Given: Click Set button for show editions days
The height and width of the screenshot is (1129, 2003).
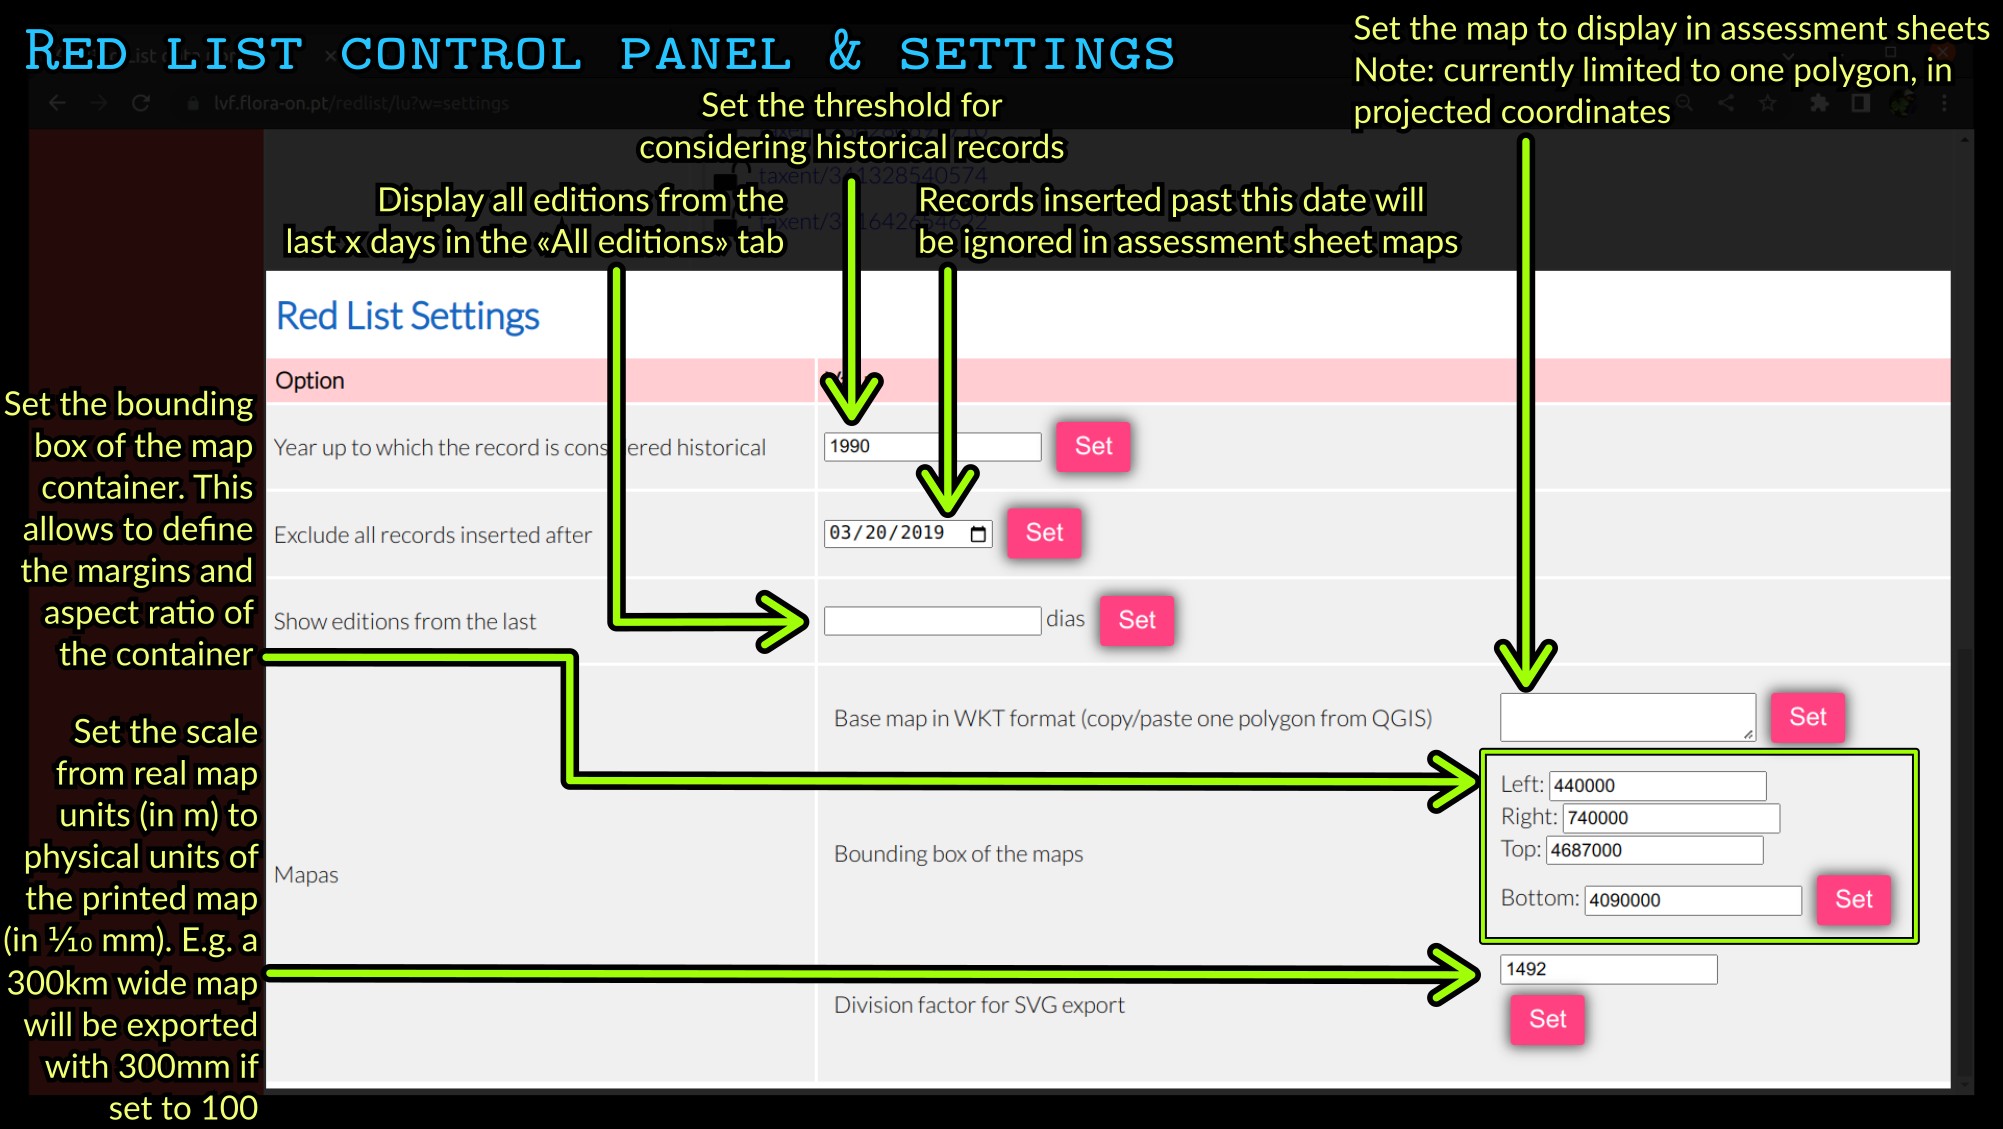Looking at the screenshot, I should [x=1138, y=620].
